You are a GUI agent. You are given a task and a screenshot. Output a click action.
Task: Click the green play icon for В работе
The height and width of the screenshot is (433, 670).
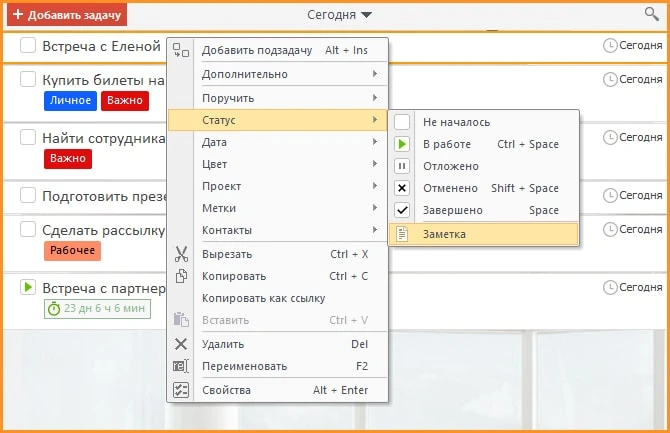(402, 144)
